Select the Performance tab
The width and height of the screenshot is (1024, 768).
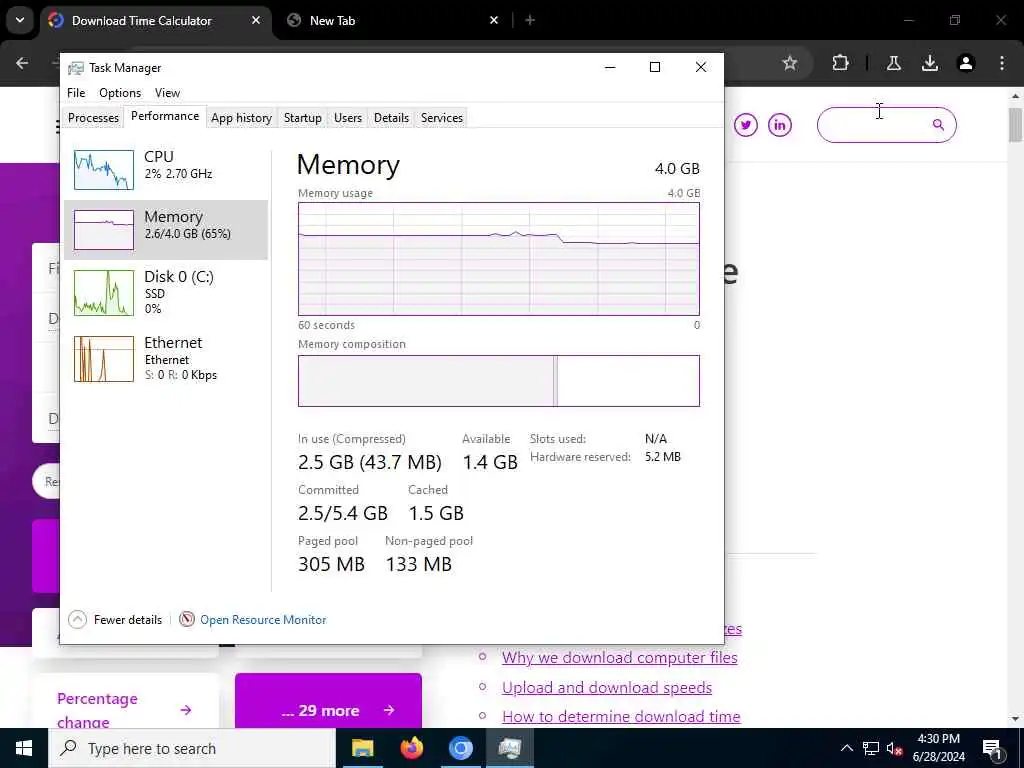tap(165, 116)
